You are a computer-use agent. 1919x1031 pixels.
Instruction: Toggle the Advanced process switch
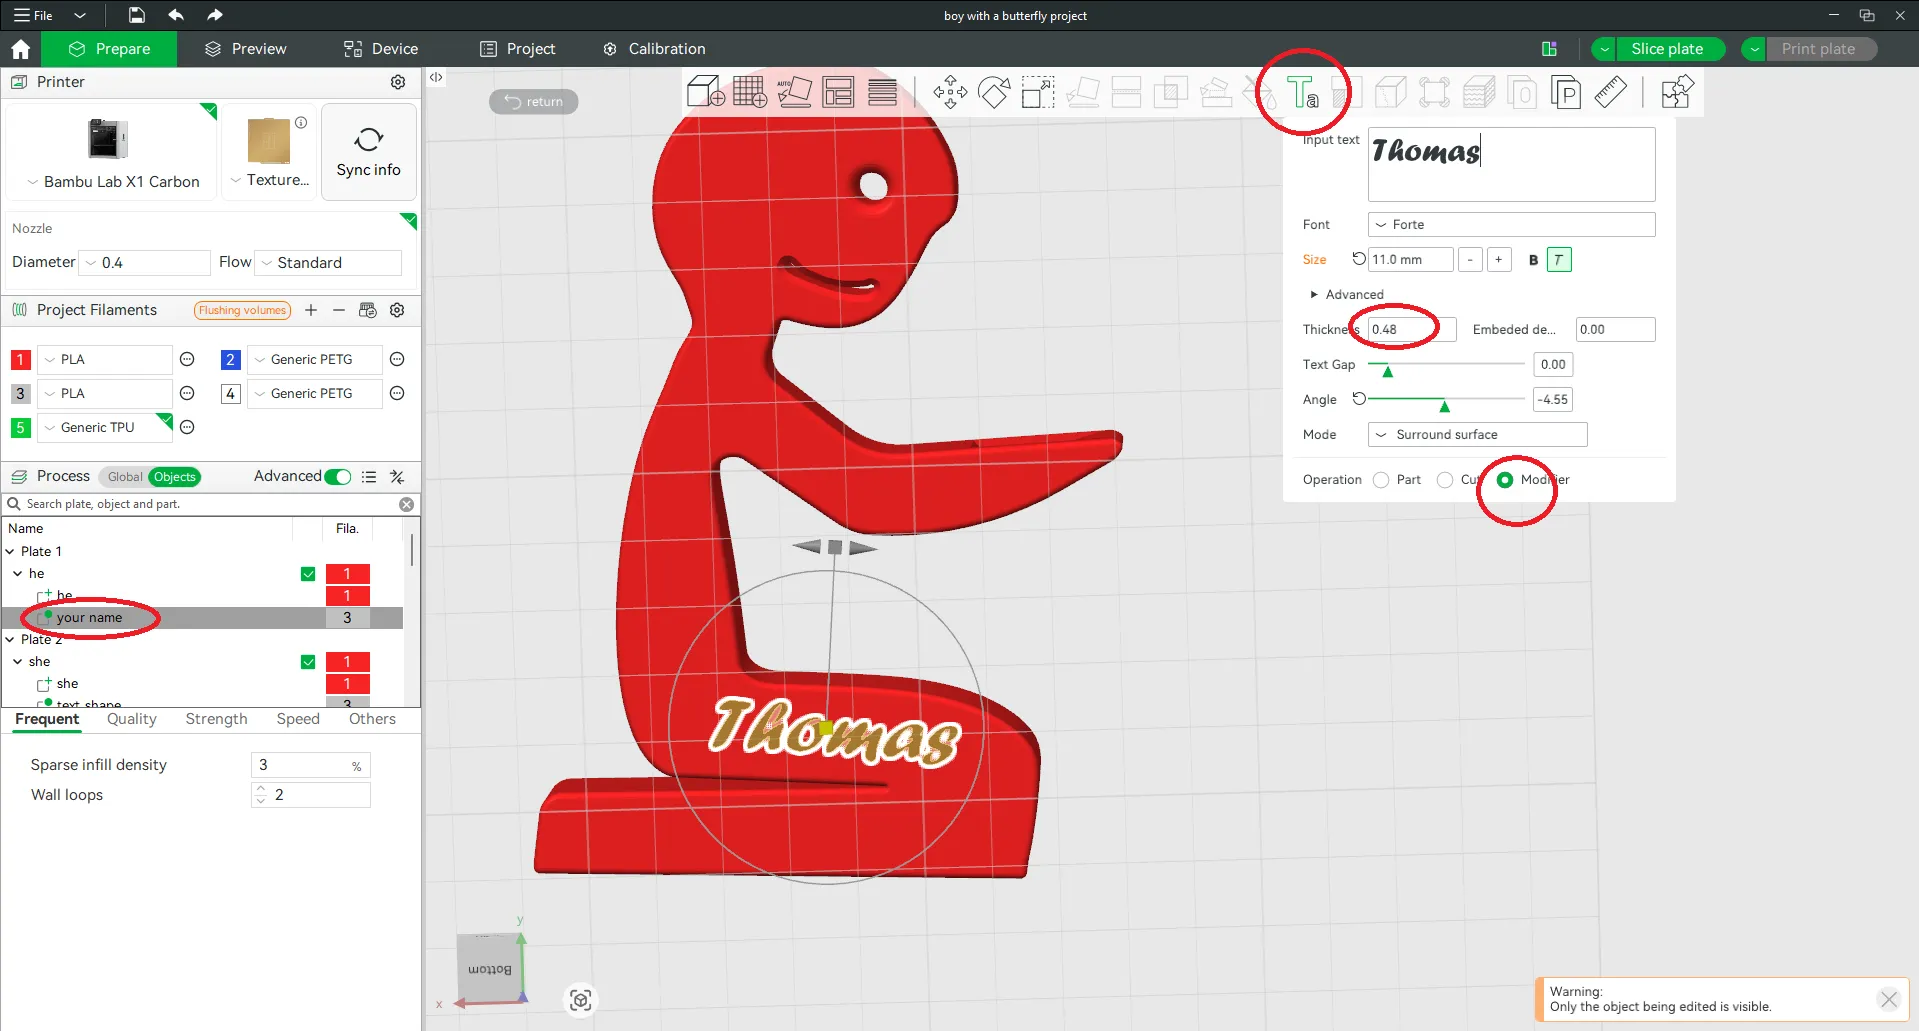(x=338, y=477)
